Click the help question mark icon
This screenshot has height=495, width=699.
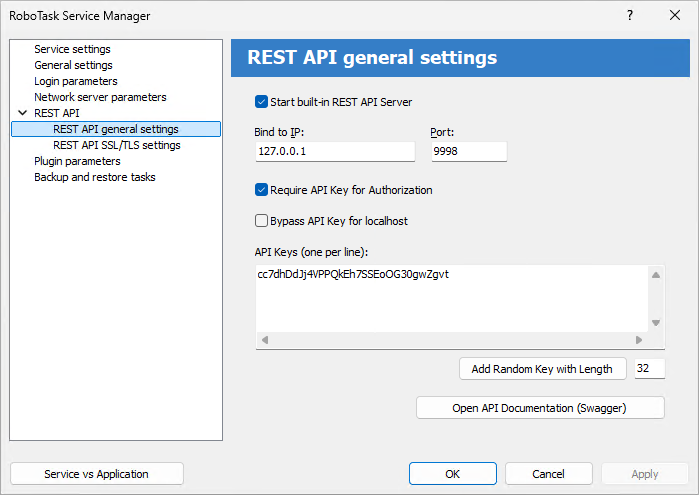(629, 16)
